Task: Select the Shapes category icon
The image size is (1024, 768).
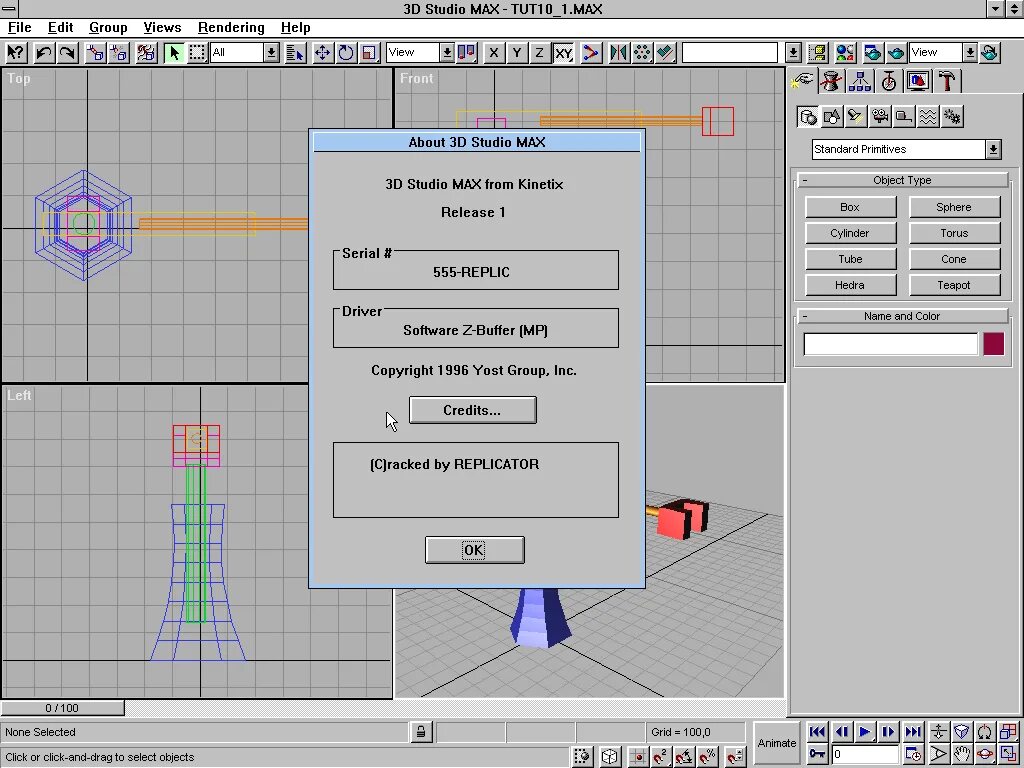Action: (831, 117)
